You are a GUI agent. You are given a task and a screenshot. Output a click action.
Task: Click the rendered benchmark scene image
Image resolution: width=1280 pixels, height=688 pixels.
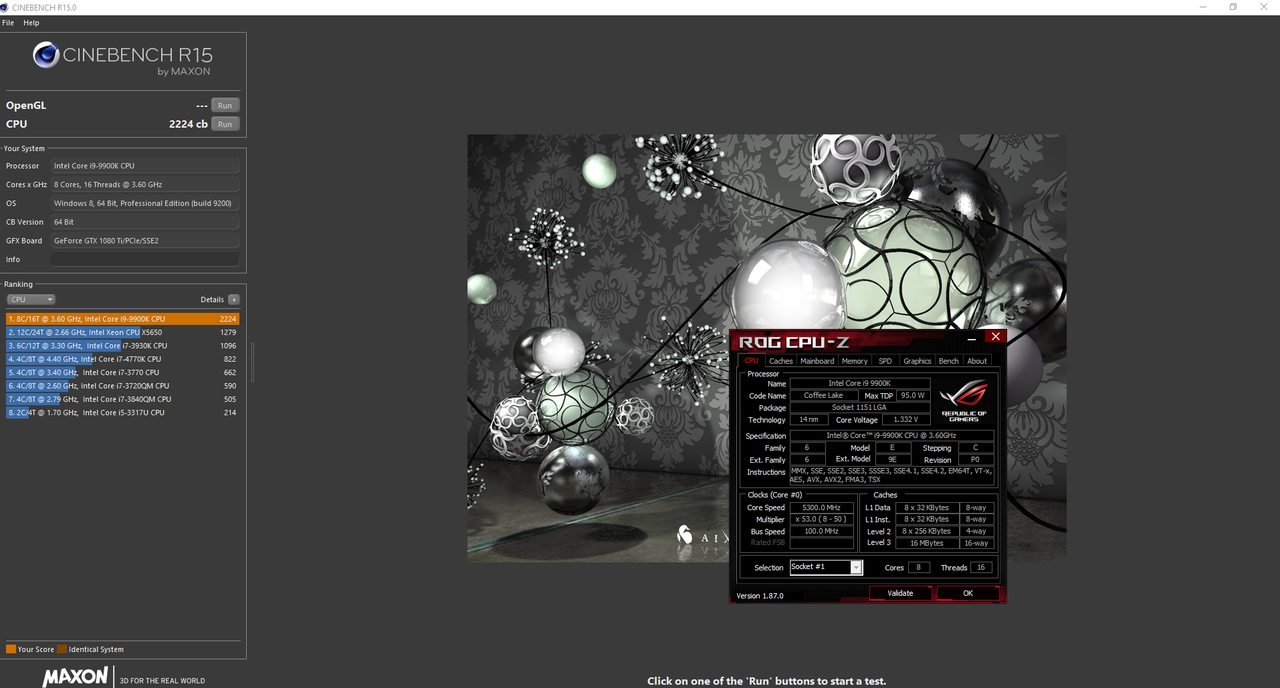pos(766,348)
